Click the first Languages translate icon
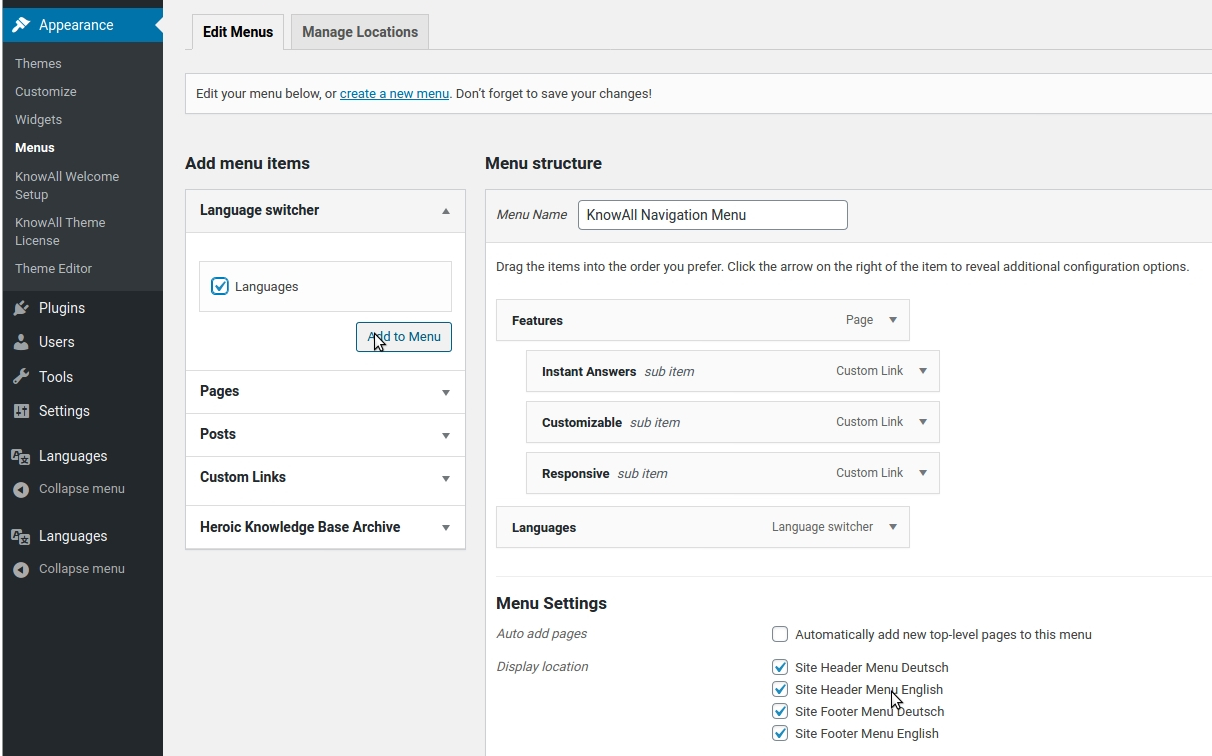This screenshot has height=756, width=1212. click(x=21, y=456)
